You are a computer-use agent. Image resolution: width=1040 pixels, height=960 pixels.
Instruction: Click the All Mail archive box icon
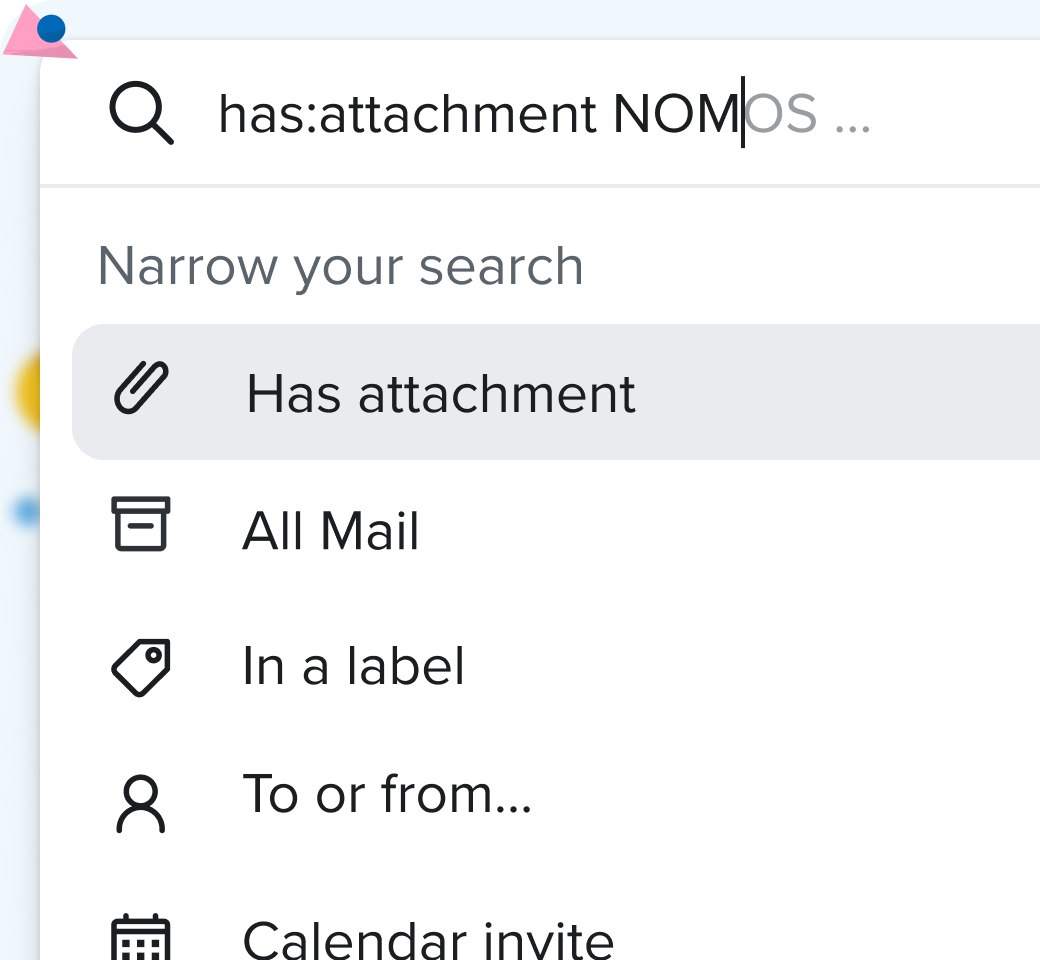(x=141, y=524)
